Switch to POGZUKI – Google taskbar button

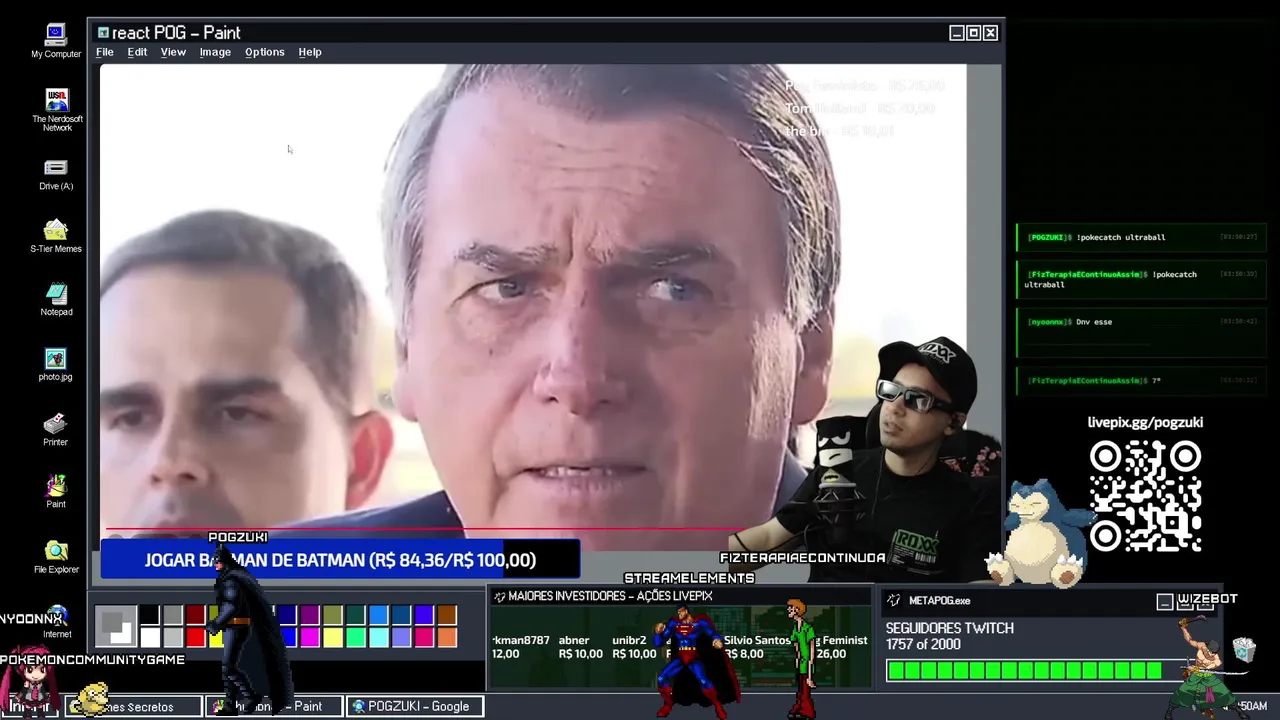tap(415, 706)
